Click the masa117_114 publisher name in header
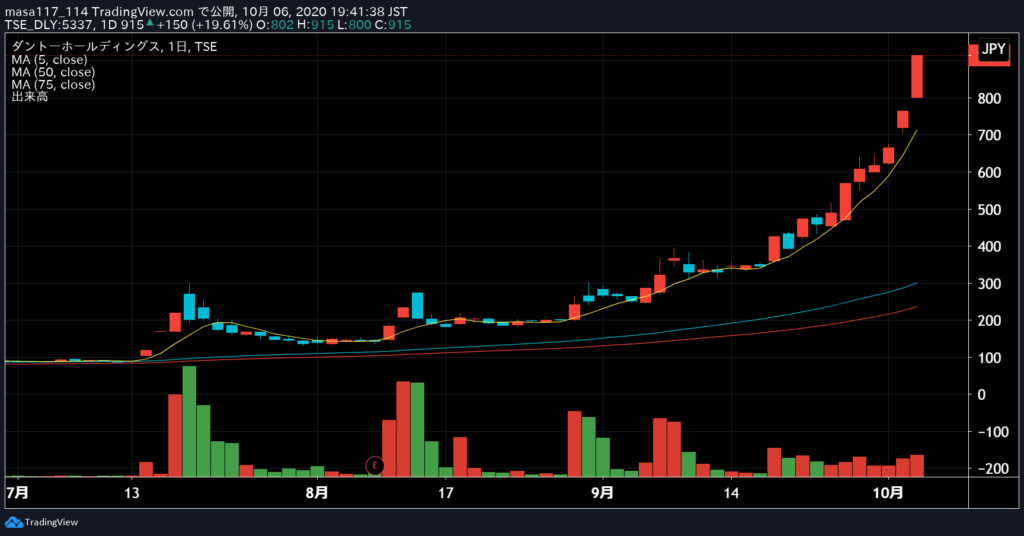 pyautogui.click(x=46, y=12)
